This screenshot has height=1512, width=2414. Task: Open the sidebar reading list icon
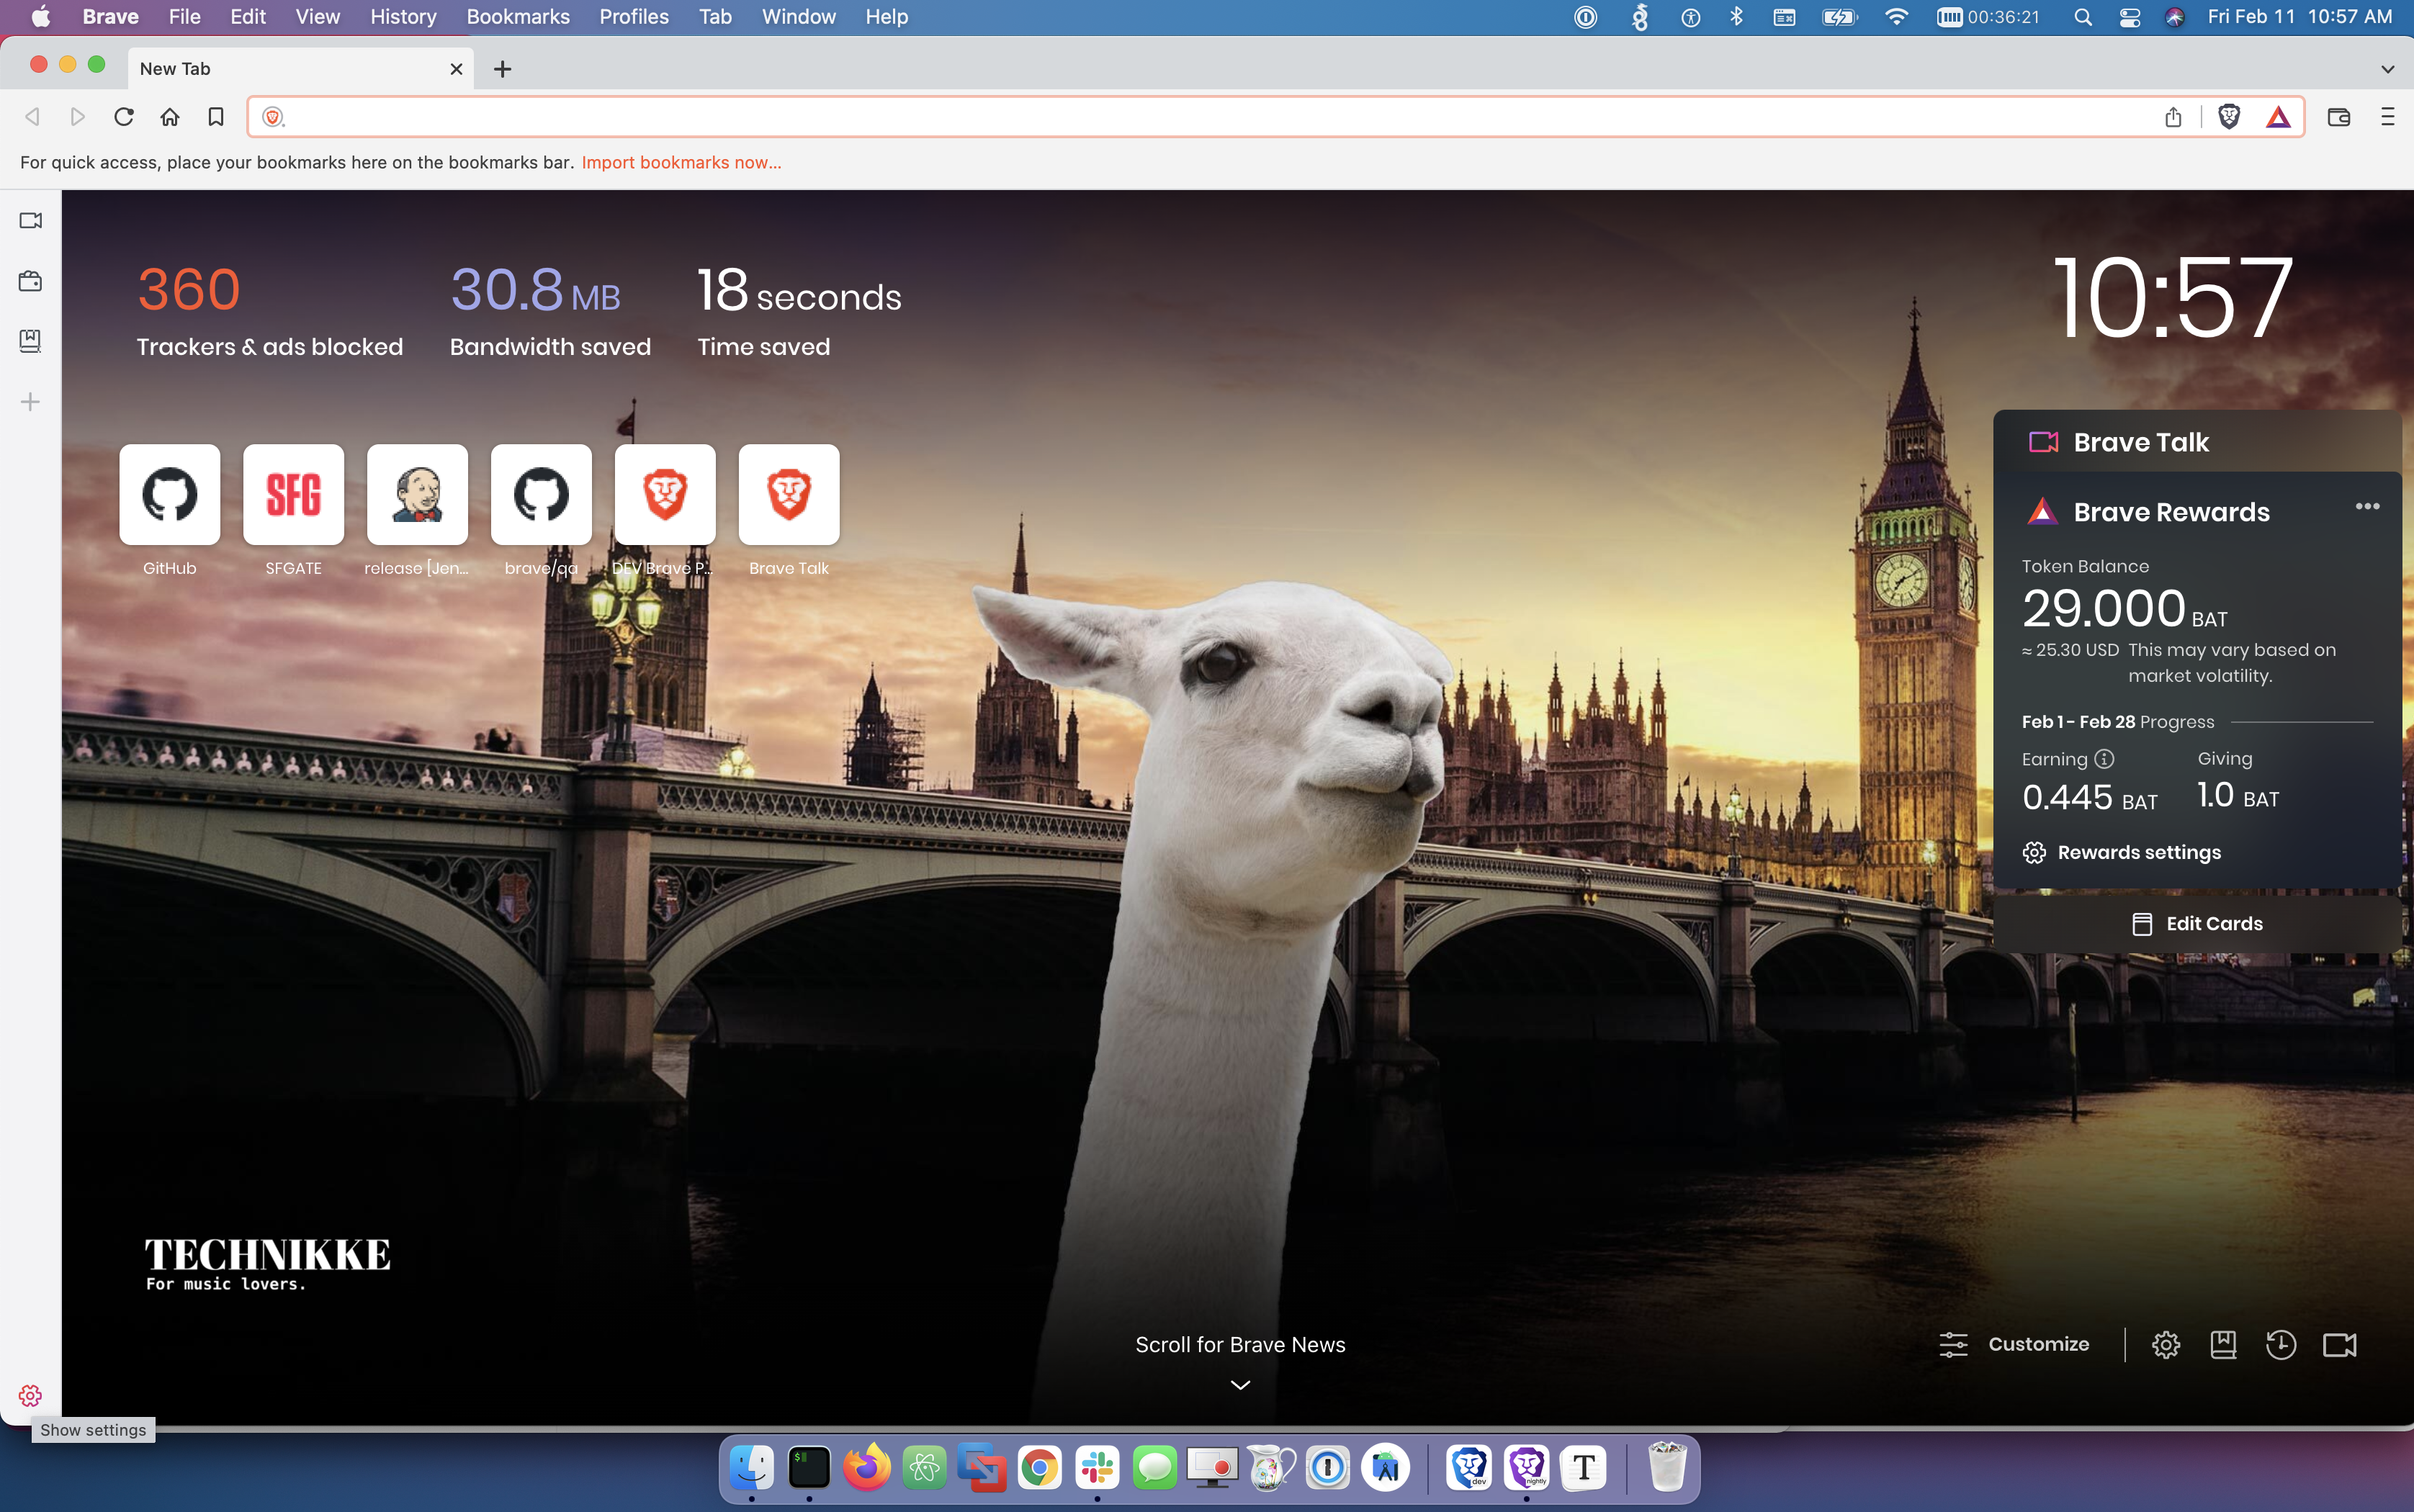tap(30, 341)
